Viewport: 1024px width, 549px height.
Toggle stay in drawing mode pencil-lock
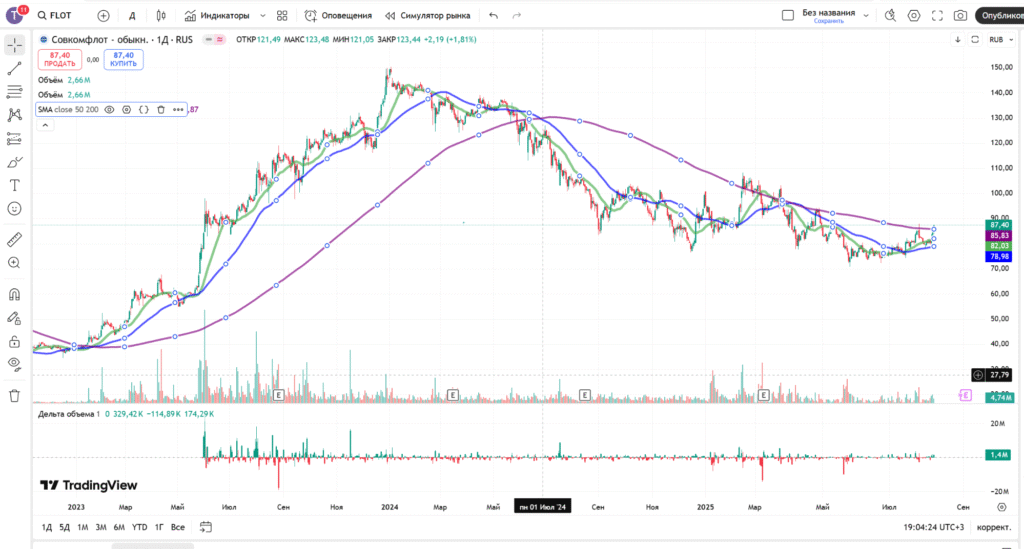pos(14,318)
